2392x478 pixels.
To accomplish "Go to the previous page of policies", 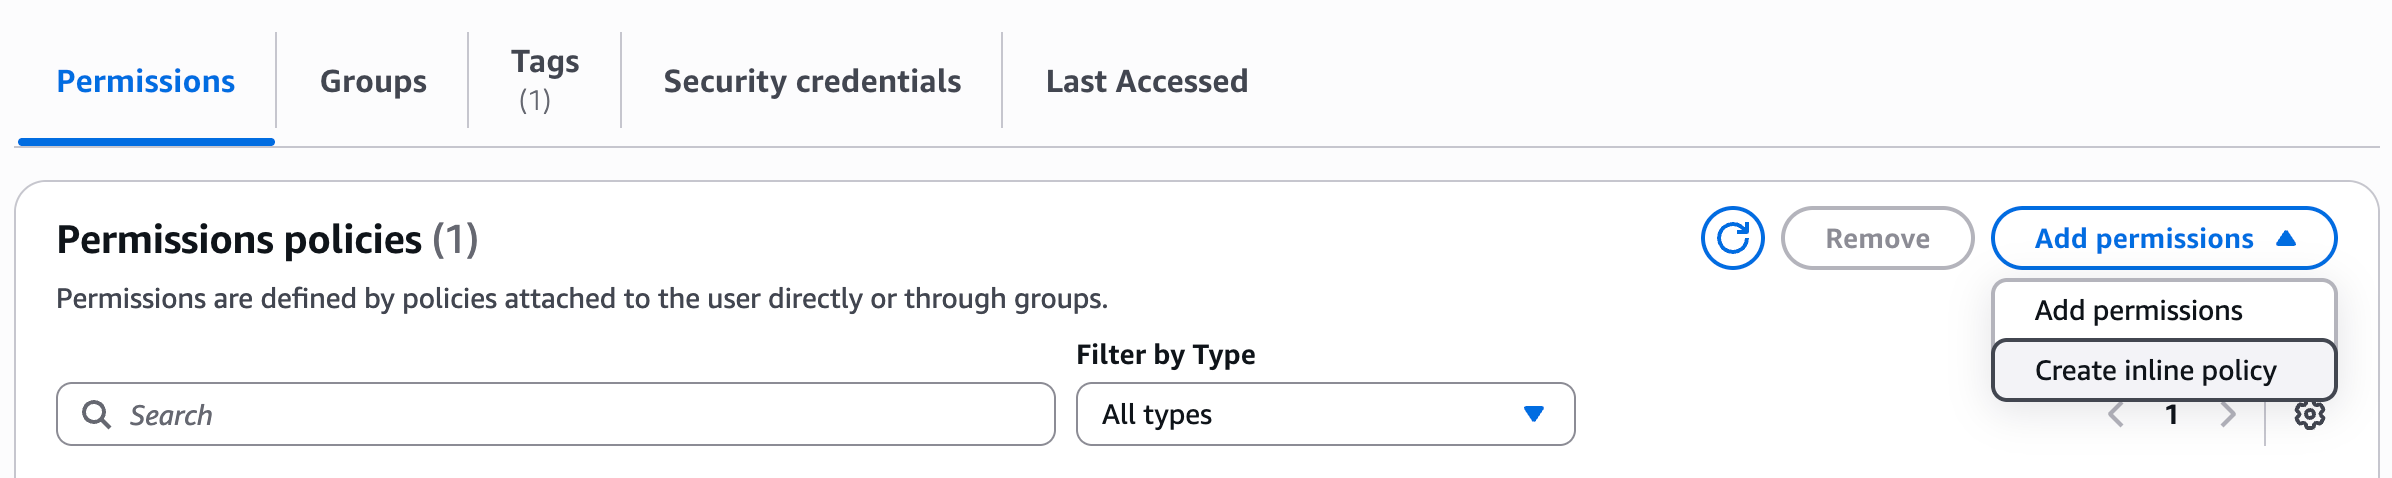I will click(x=2116, y=415).
